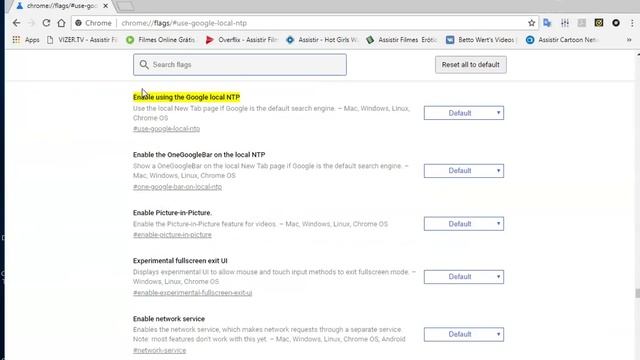Click the gray square extension icon

[582, 23]
